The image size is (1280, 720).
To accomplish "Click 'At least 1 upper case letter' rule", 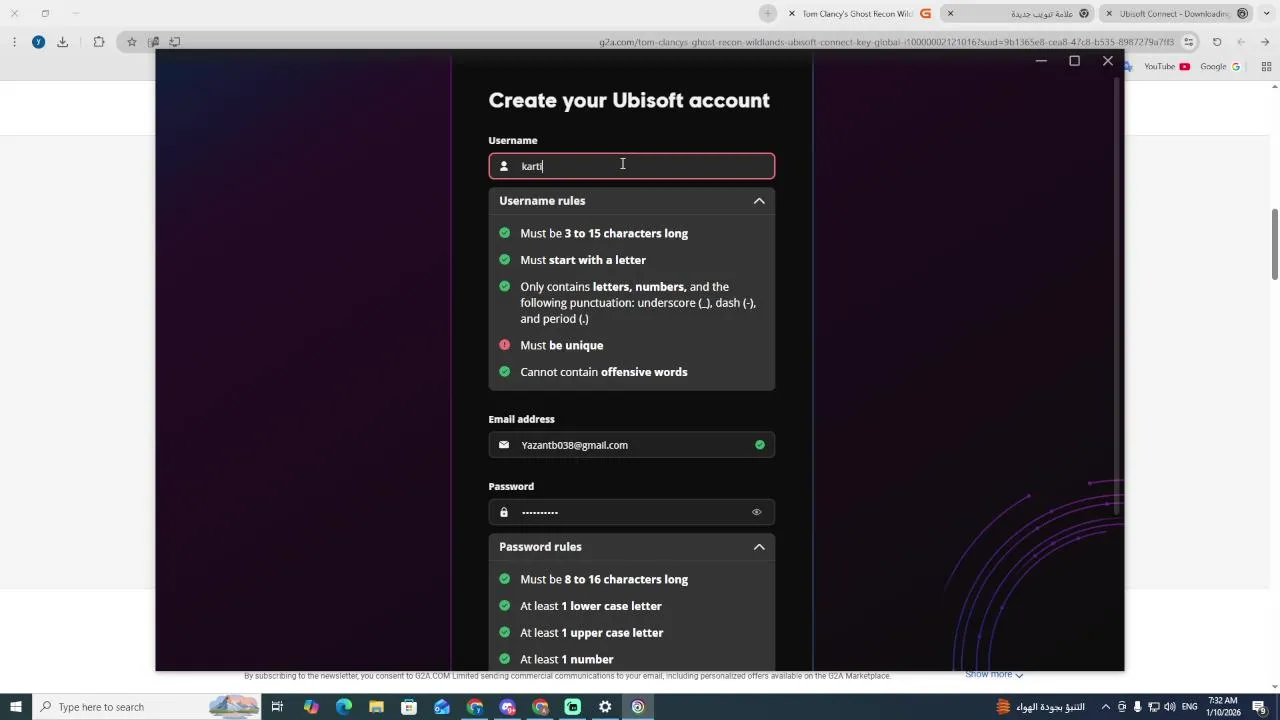I will pos(592,633).
